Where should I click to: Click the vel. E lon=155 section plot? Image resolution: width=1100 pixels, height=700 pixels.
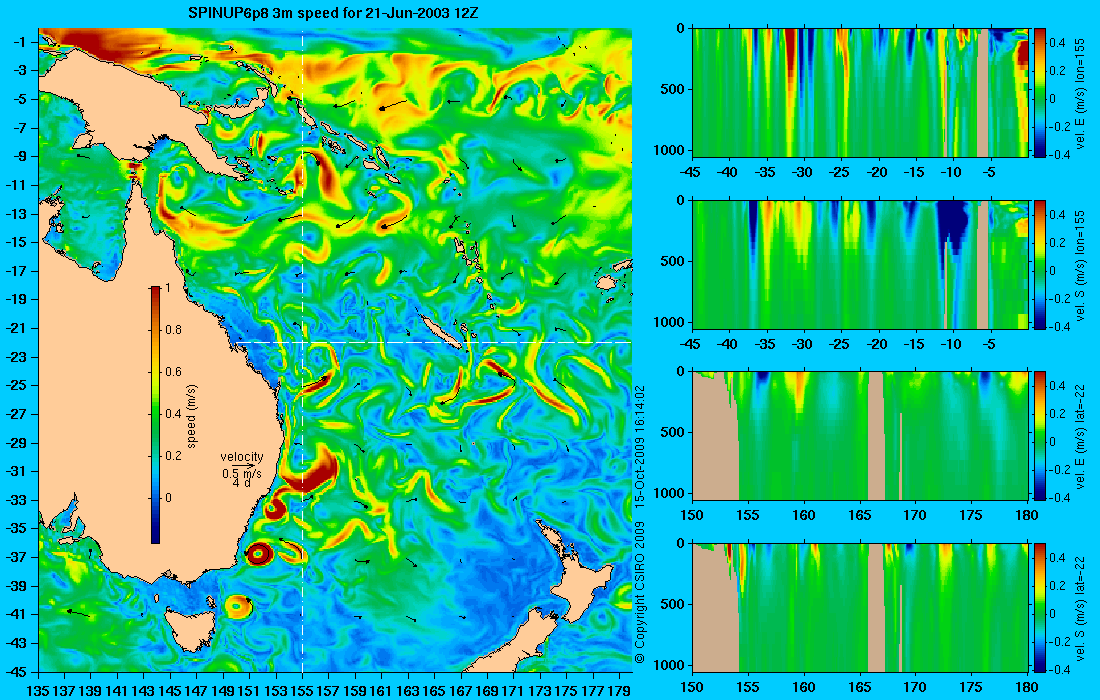pos(860,93)
